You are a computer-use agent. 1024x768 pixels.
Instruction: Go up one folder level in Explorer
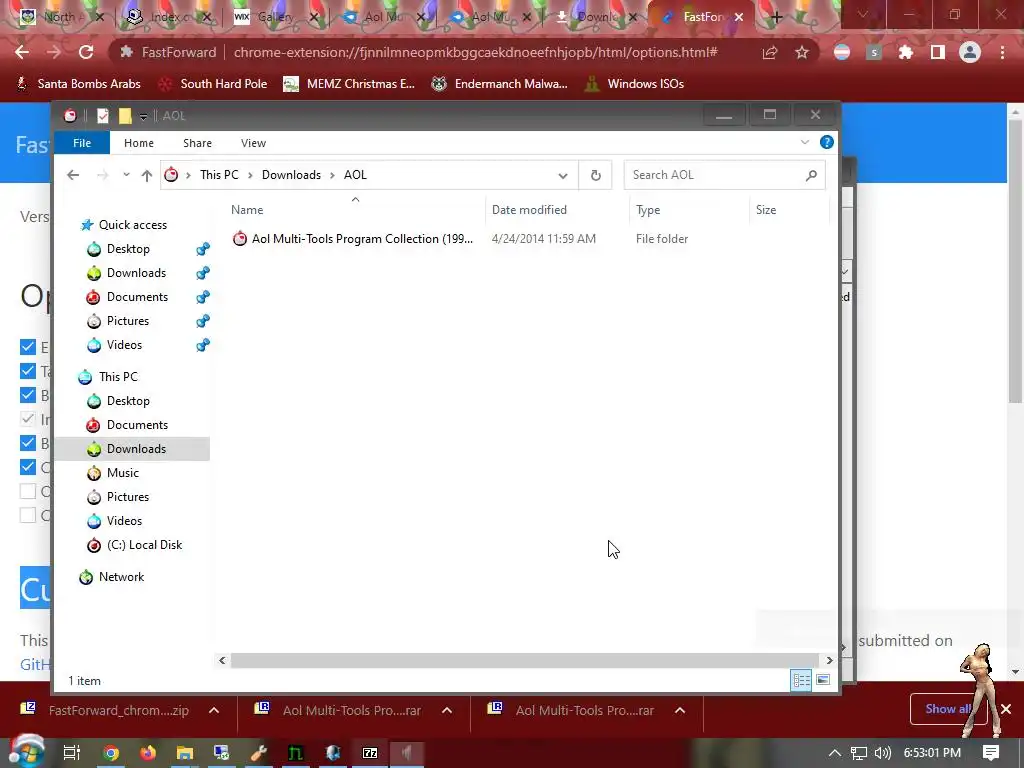tap(147, 175)
